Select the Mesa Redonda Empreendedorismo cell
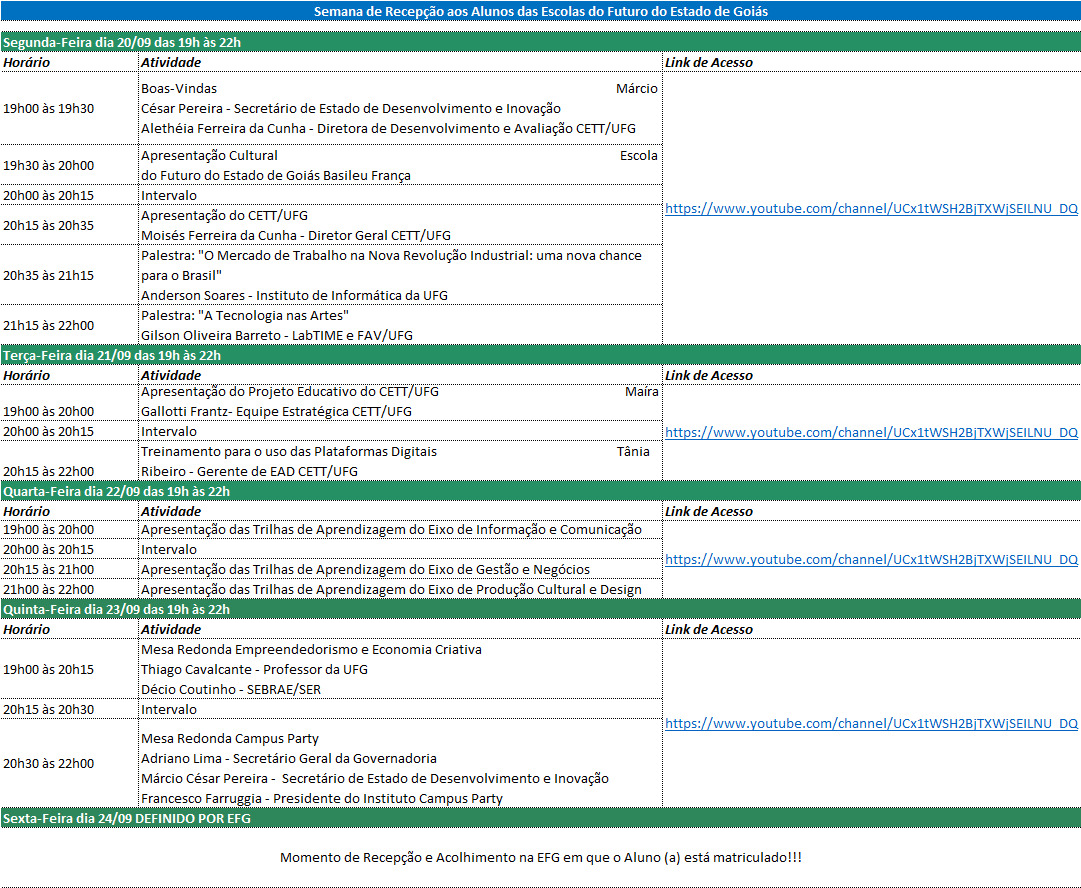 [400, 669]
